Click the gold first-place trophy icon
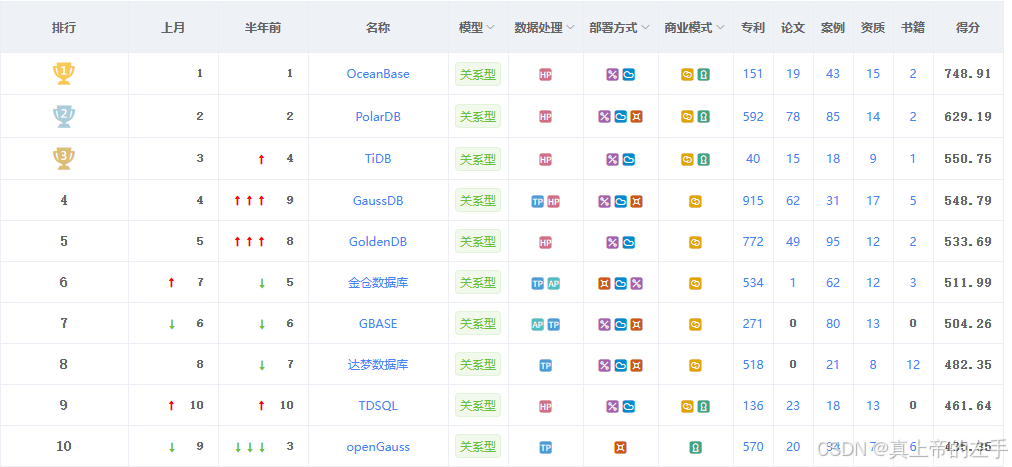The image size is (1012, 467). point(63,74)
